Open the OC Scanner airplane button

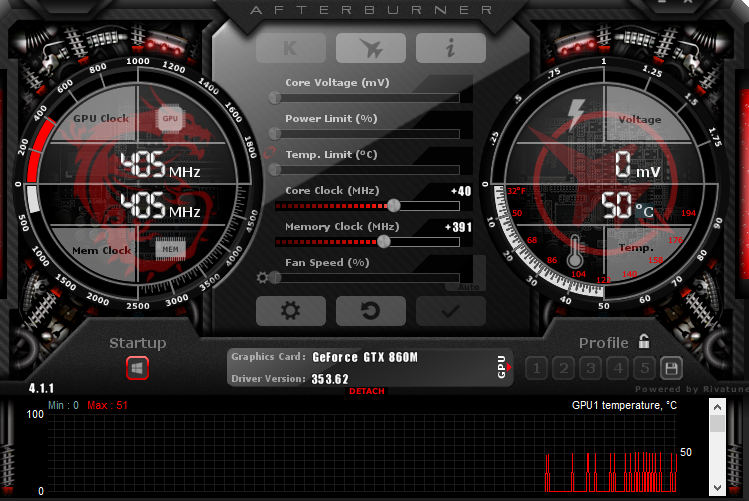[x=371, y=48]
